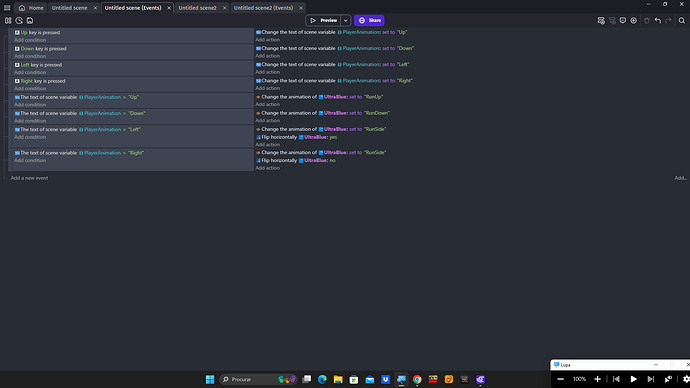
Task: Select Flip horizontally UltraBlue: no action
Action: coord(296,161)
